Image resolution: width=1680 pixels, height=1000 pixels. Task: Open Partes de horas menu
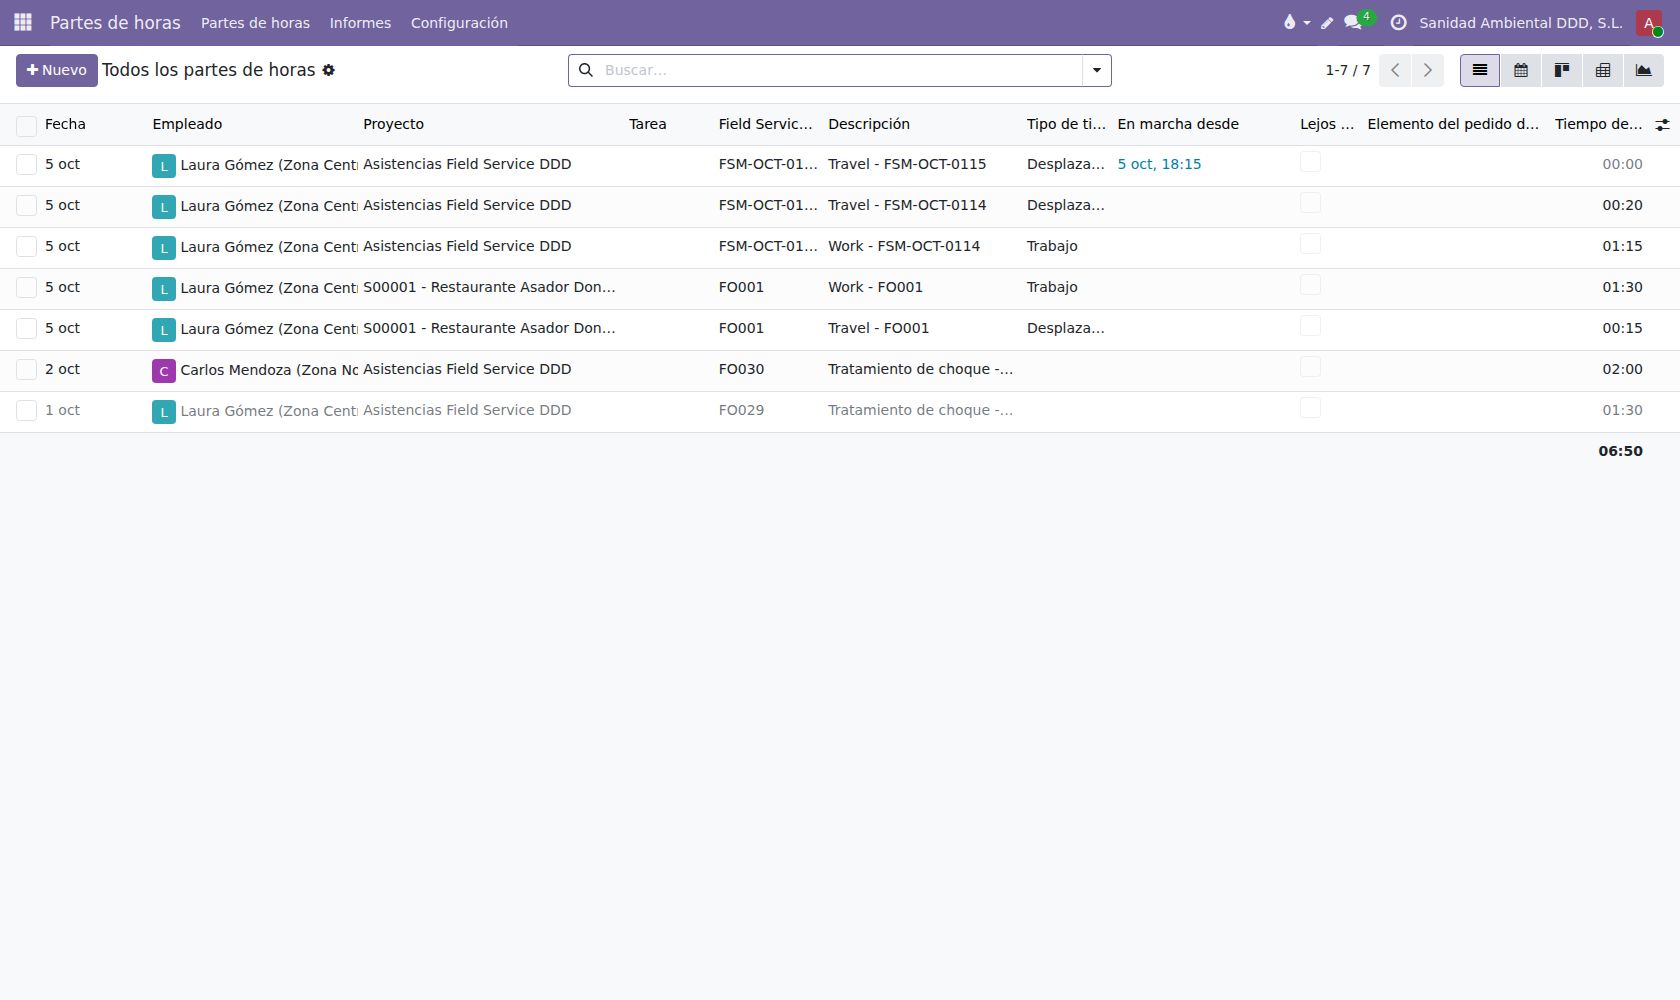point(255,22)
